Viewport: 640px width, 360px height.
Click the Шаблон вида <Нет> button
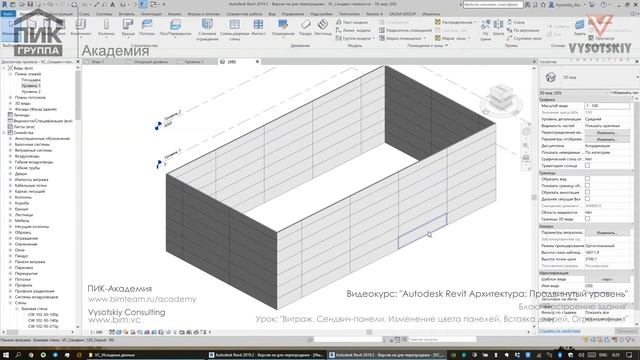(607, 279)
